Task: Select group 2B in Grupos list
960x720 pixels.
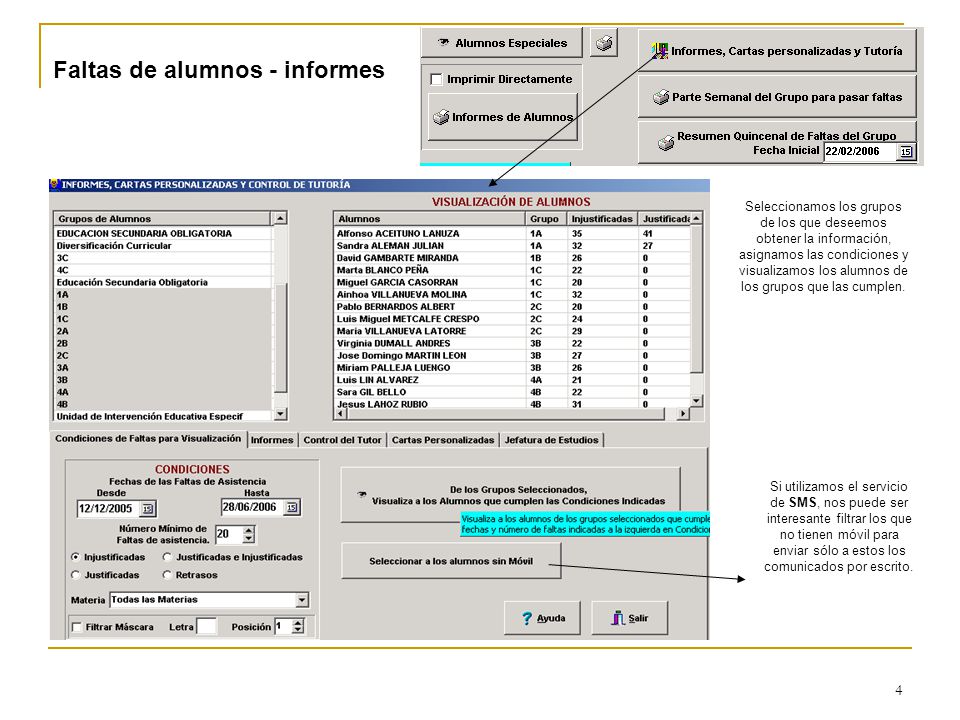Action: click(x=162, y=343)
